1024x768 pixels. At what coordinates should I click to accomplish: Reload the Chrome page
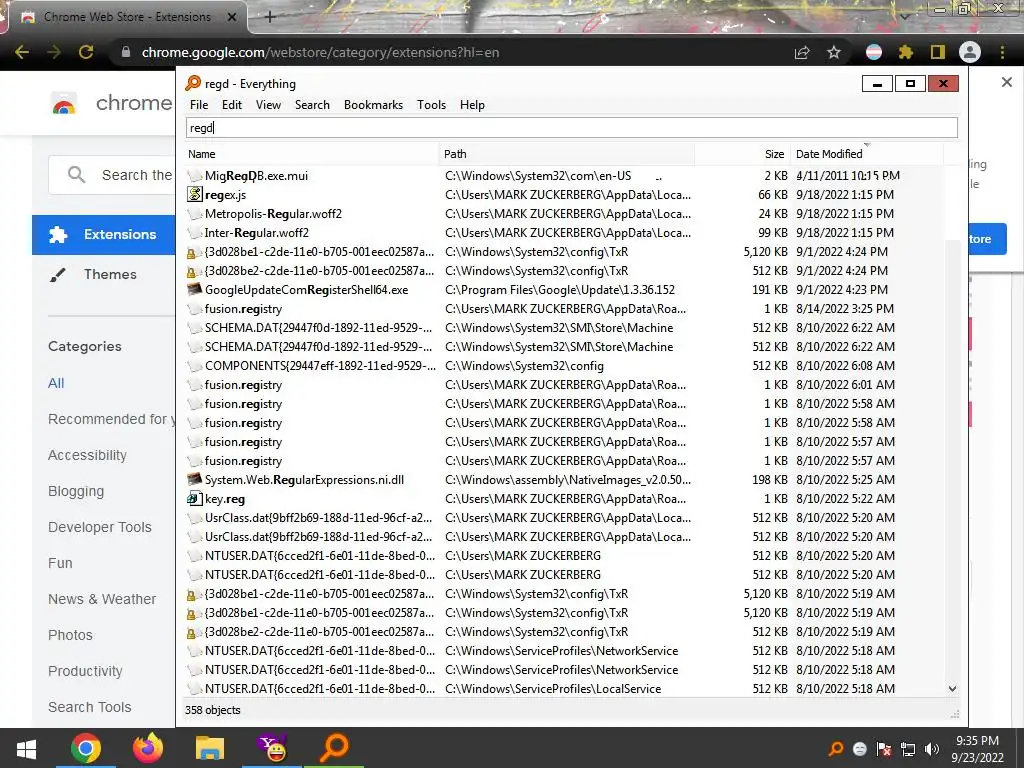pos(86,52)
